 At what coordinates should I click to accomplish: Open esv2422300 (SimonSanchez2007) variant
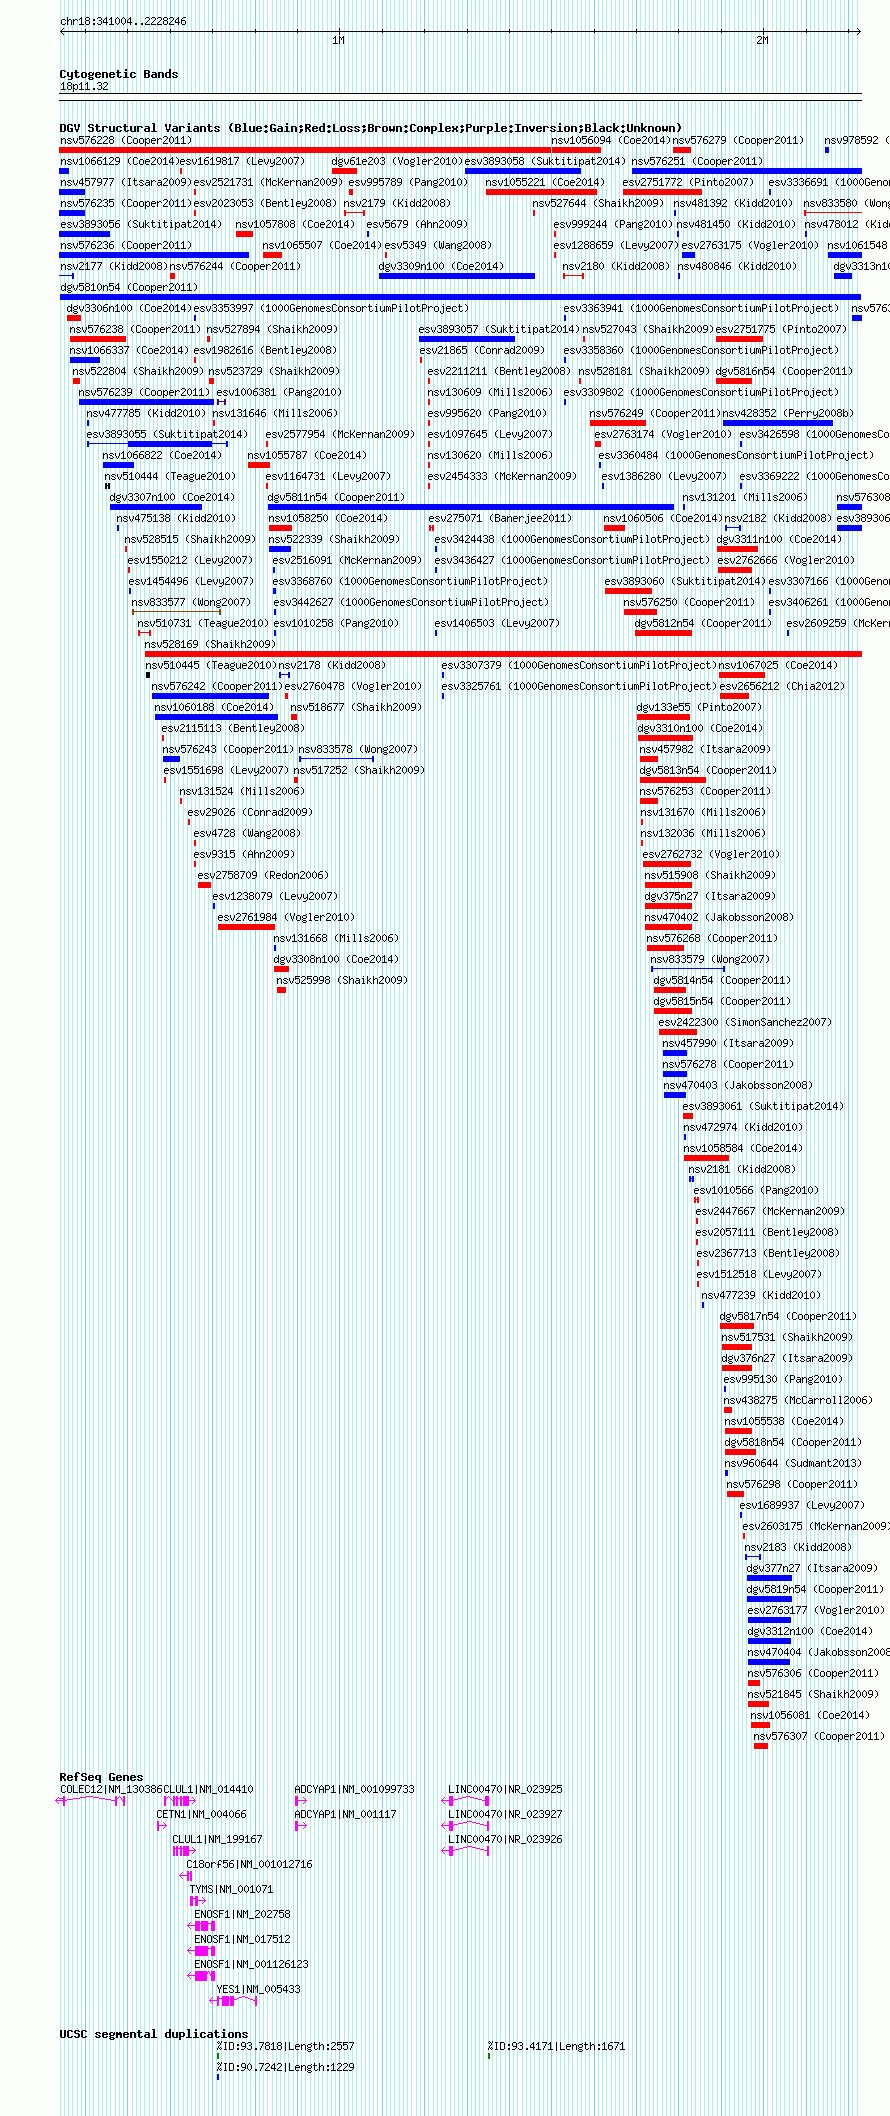(x=745, y=1022)
